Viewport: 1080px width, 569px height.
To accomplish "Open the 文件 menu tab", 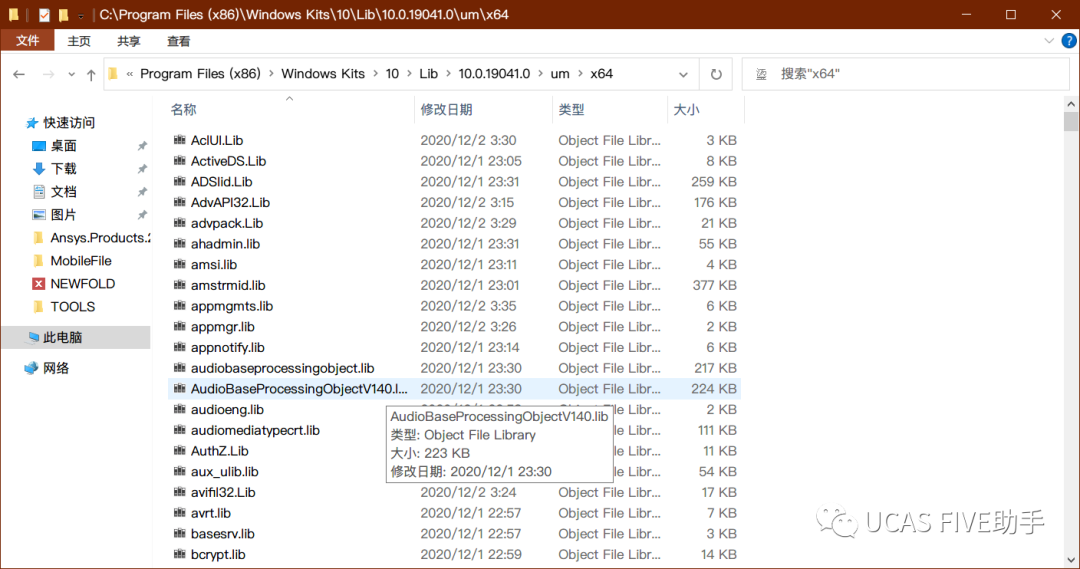I will (x=28, y=41).
